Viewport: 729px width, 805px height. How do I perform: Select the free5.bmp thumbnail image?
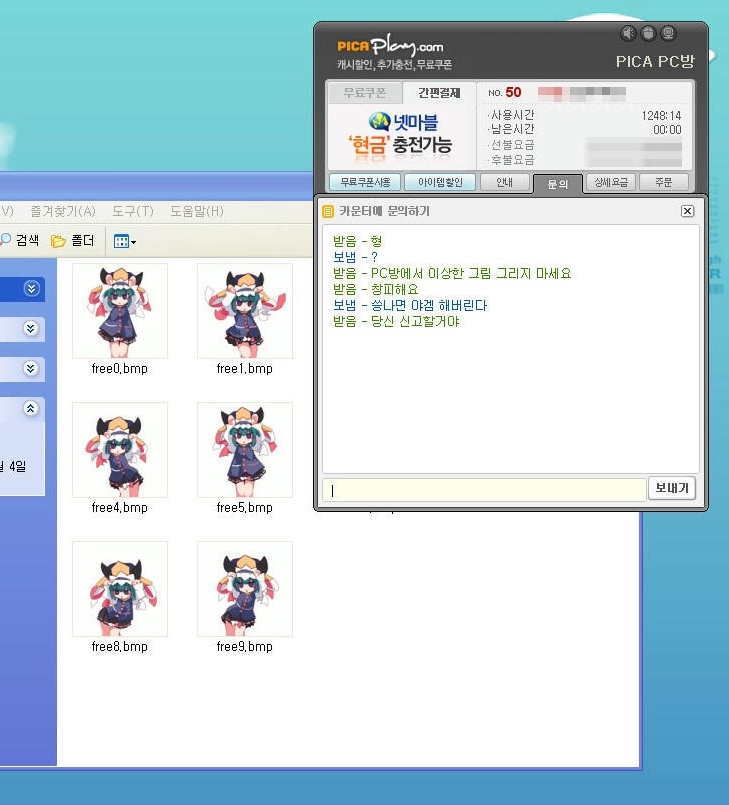pos(245,450)
